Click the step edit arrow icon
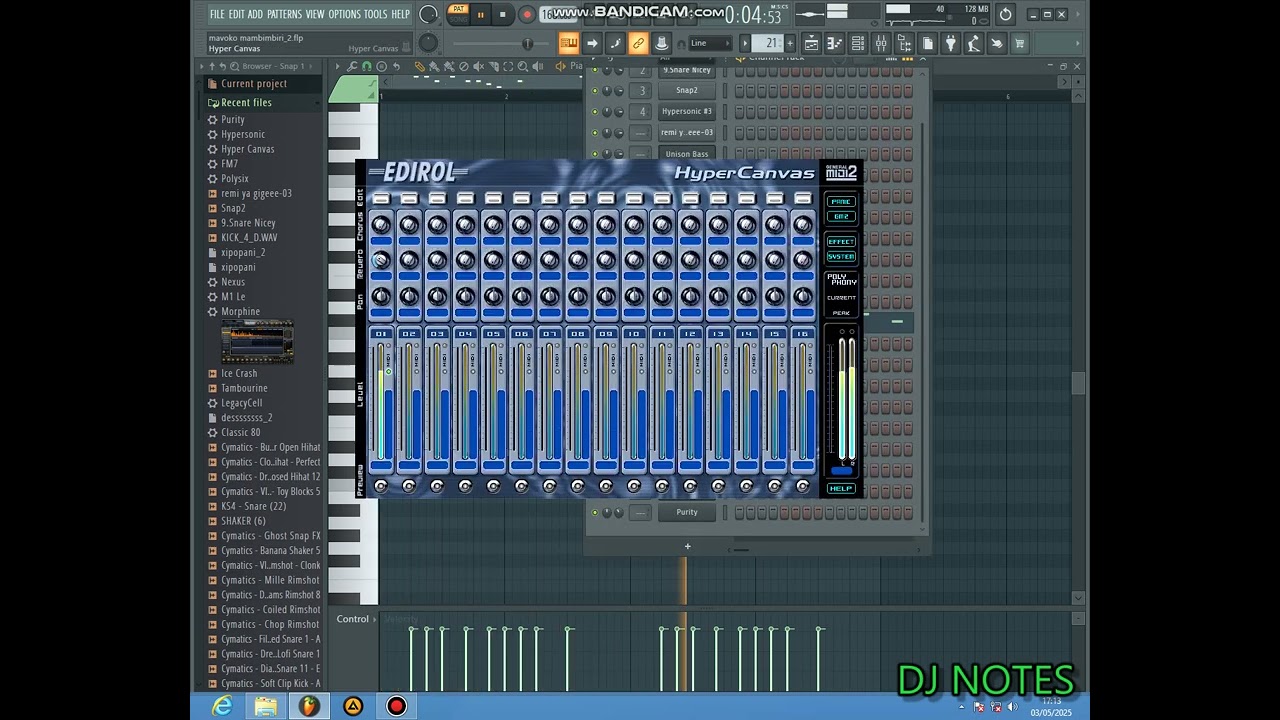 (592, 43)
